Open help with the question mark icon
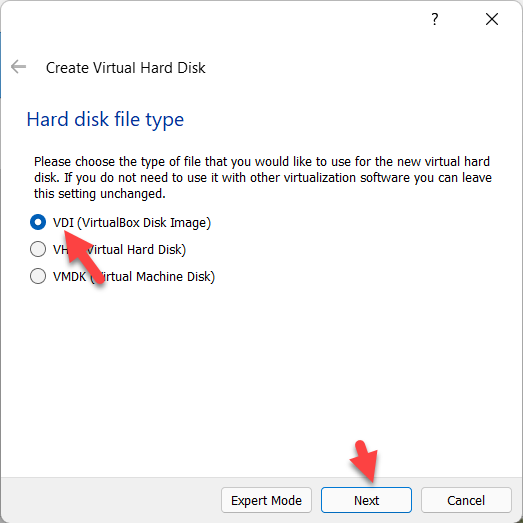Screen dimensions: 523x523 click(x=434, y=19)
